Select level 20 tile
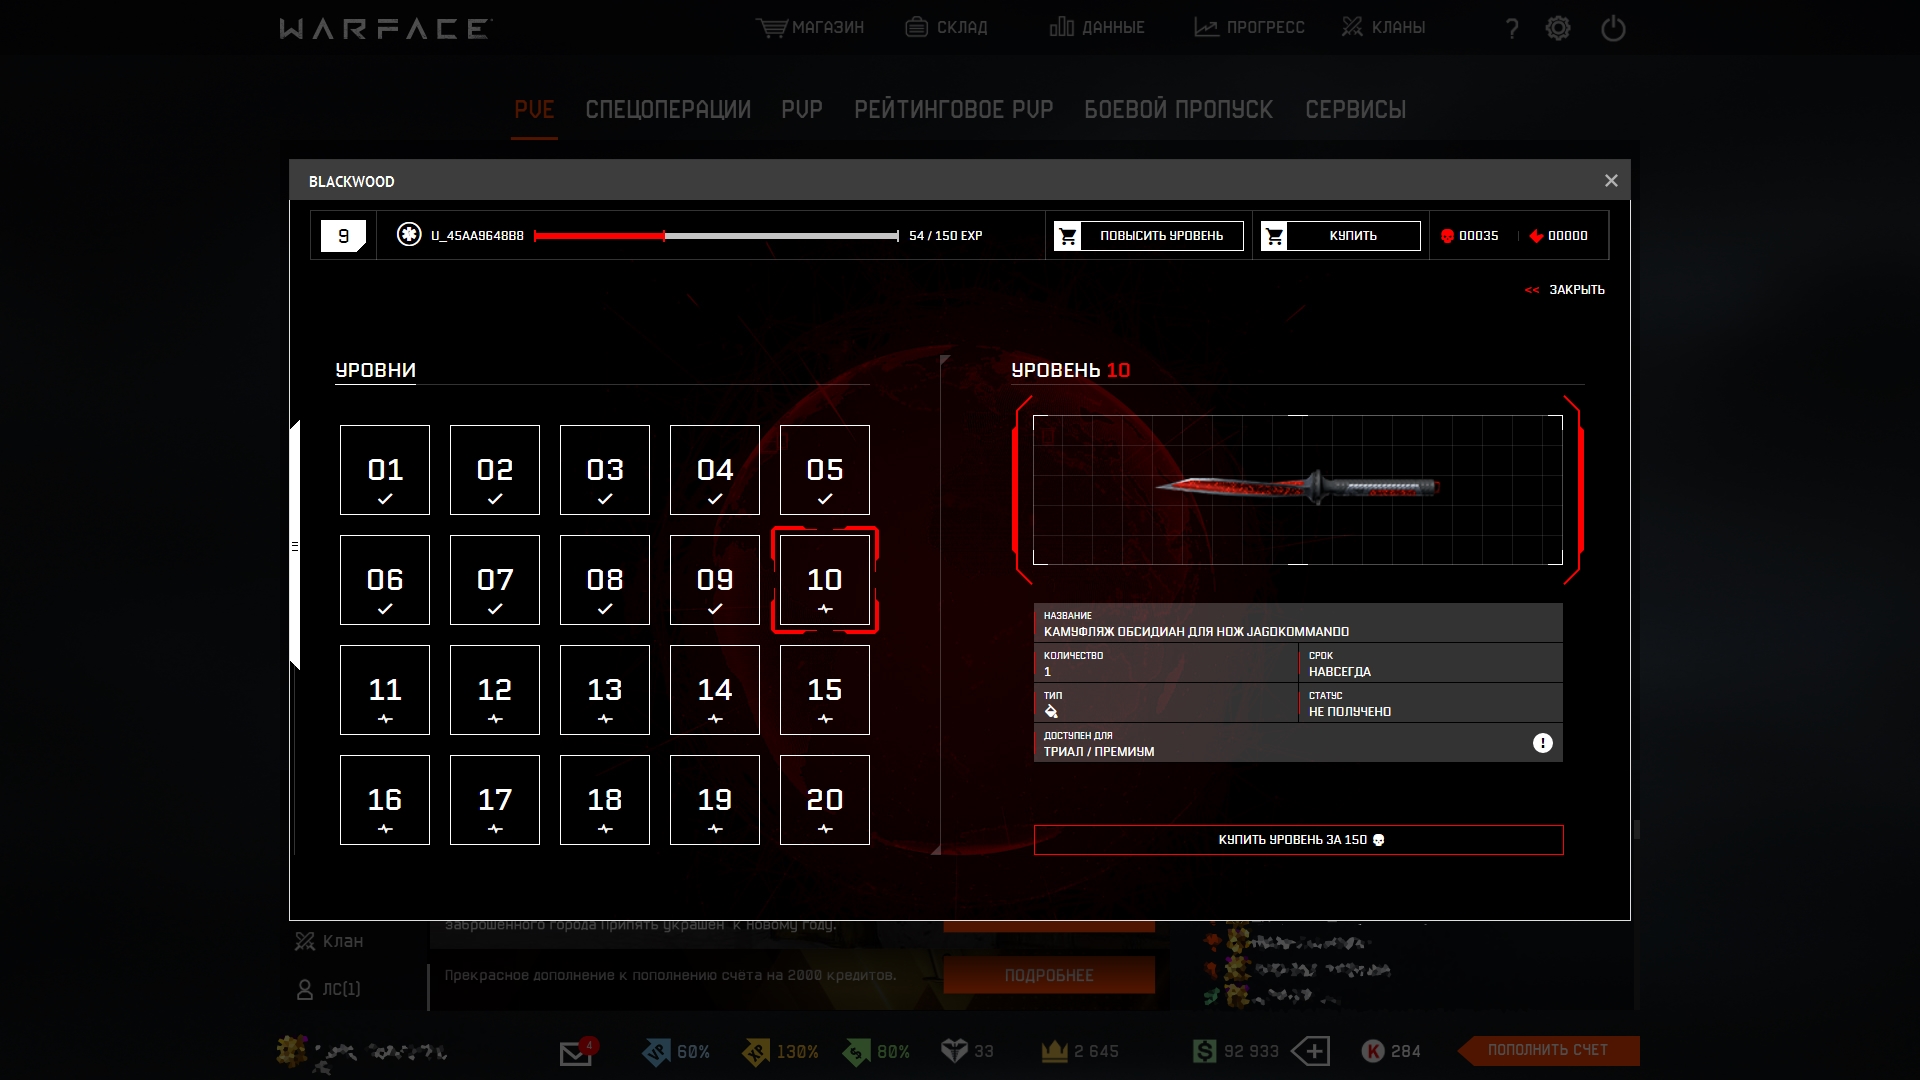 tap(825, 800)
